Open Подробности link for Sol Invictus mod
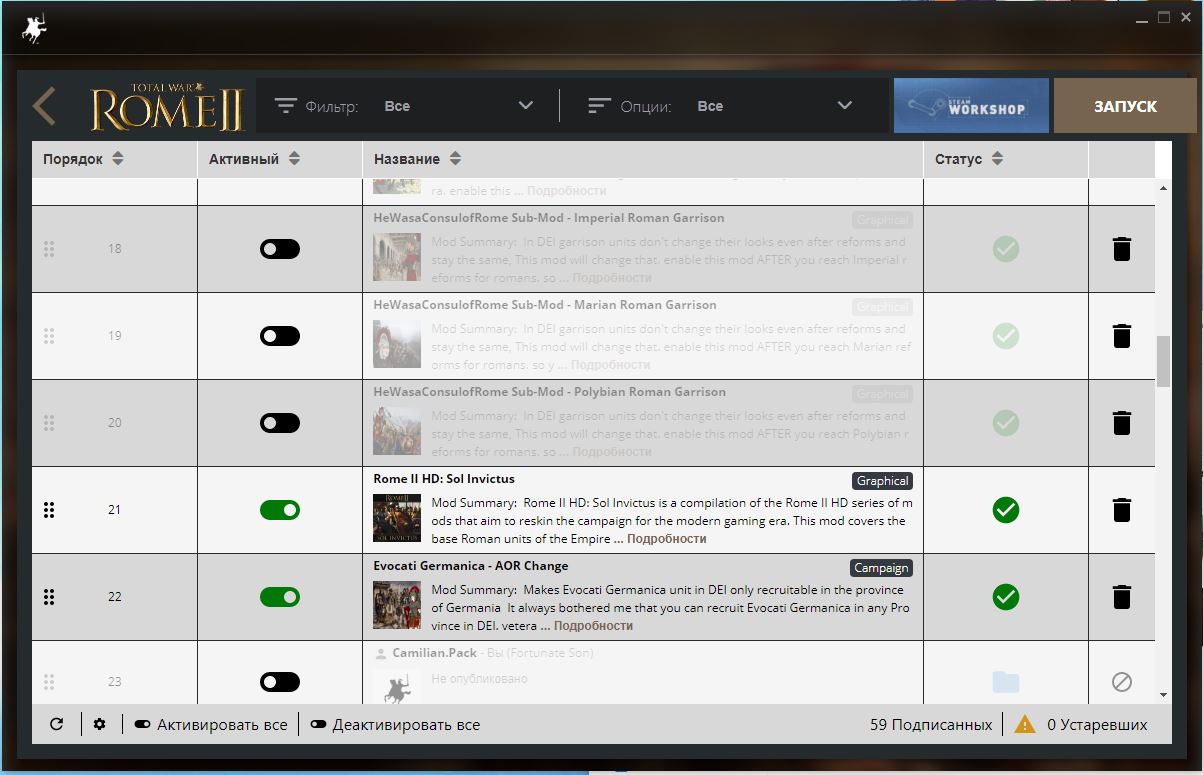The width and height of the screenshot is (1203, 775). pos(666,539)
